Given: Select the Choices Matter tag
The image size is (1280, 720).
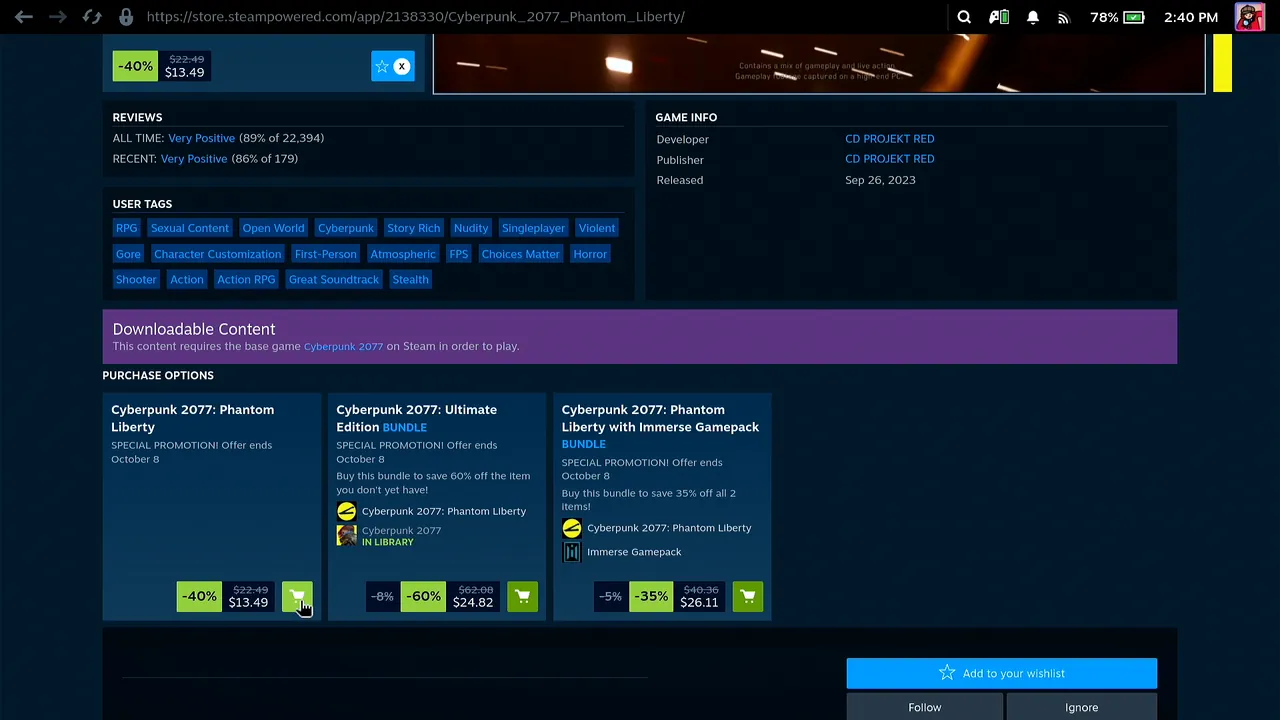Looking at the screenshot, I should point(520,254).
